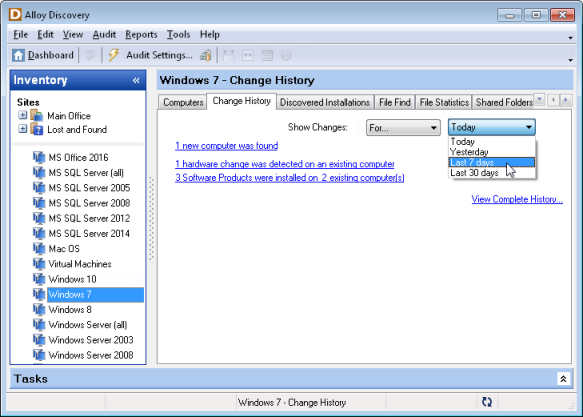This screenshot has height=417, width=583.
Task: Select the Windows 8 group
Action: point(70,310)
